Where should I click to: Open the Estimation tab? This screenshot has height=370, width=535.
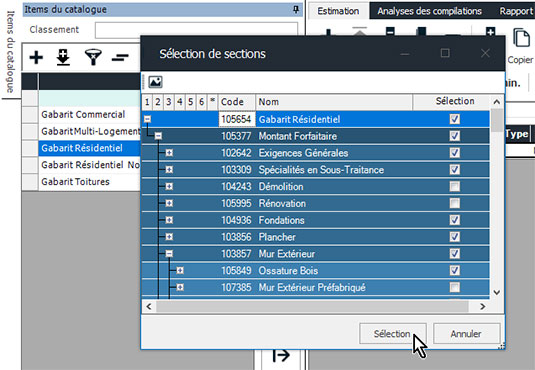(x=338, y=11)
